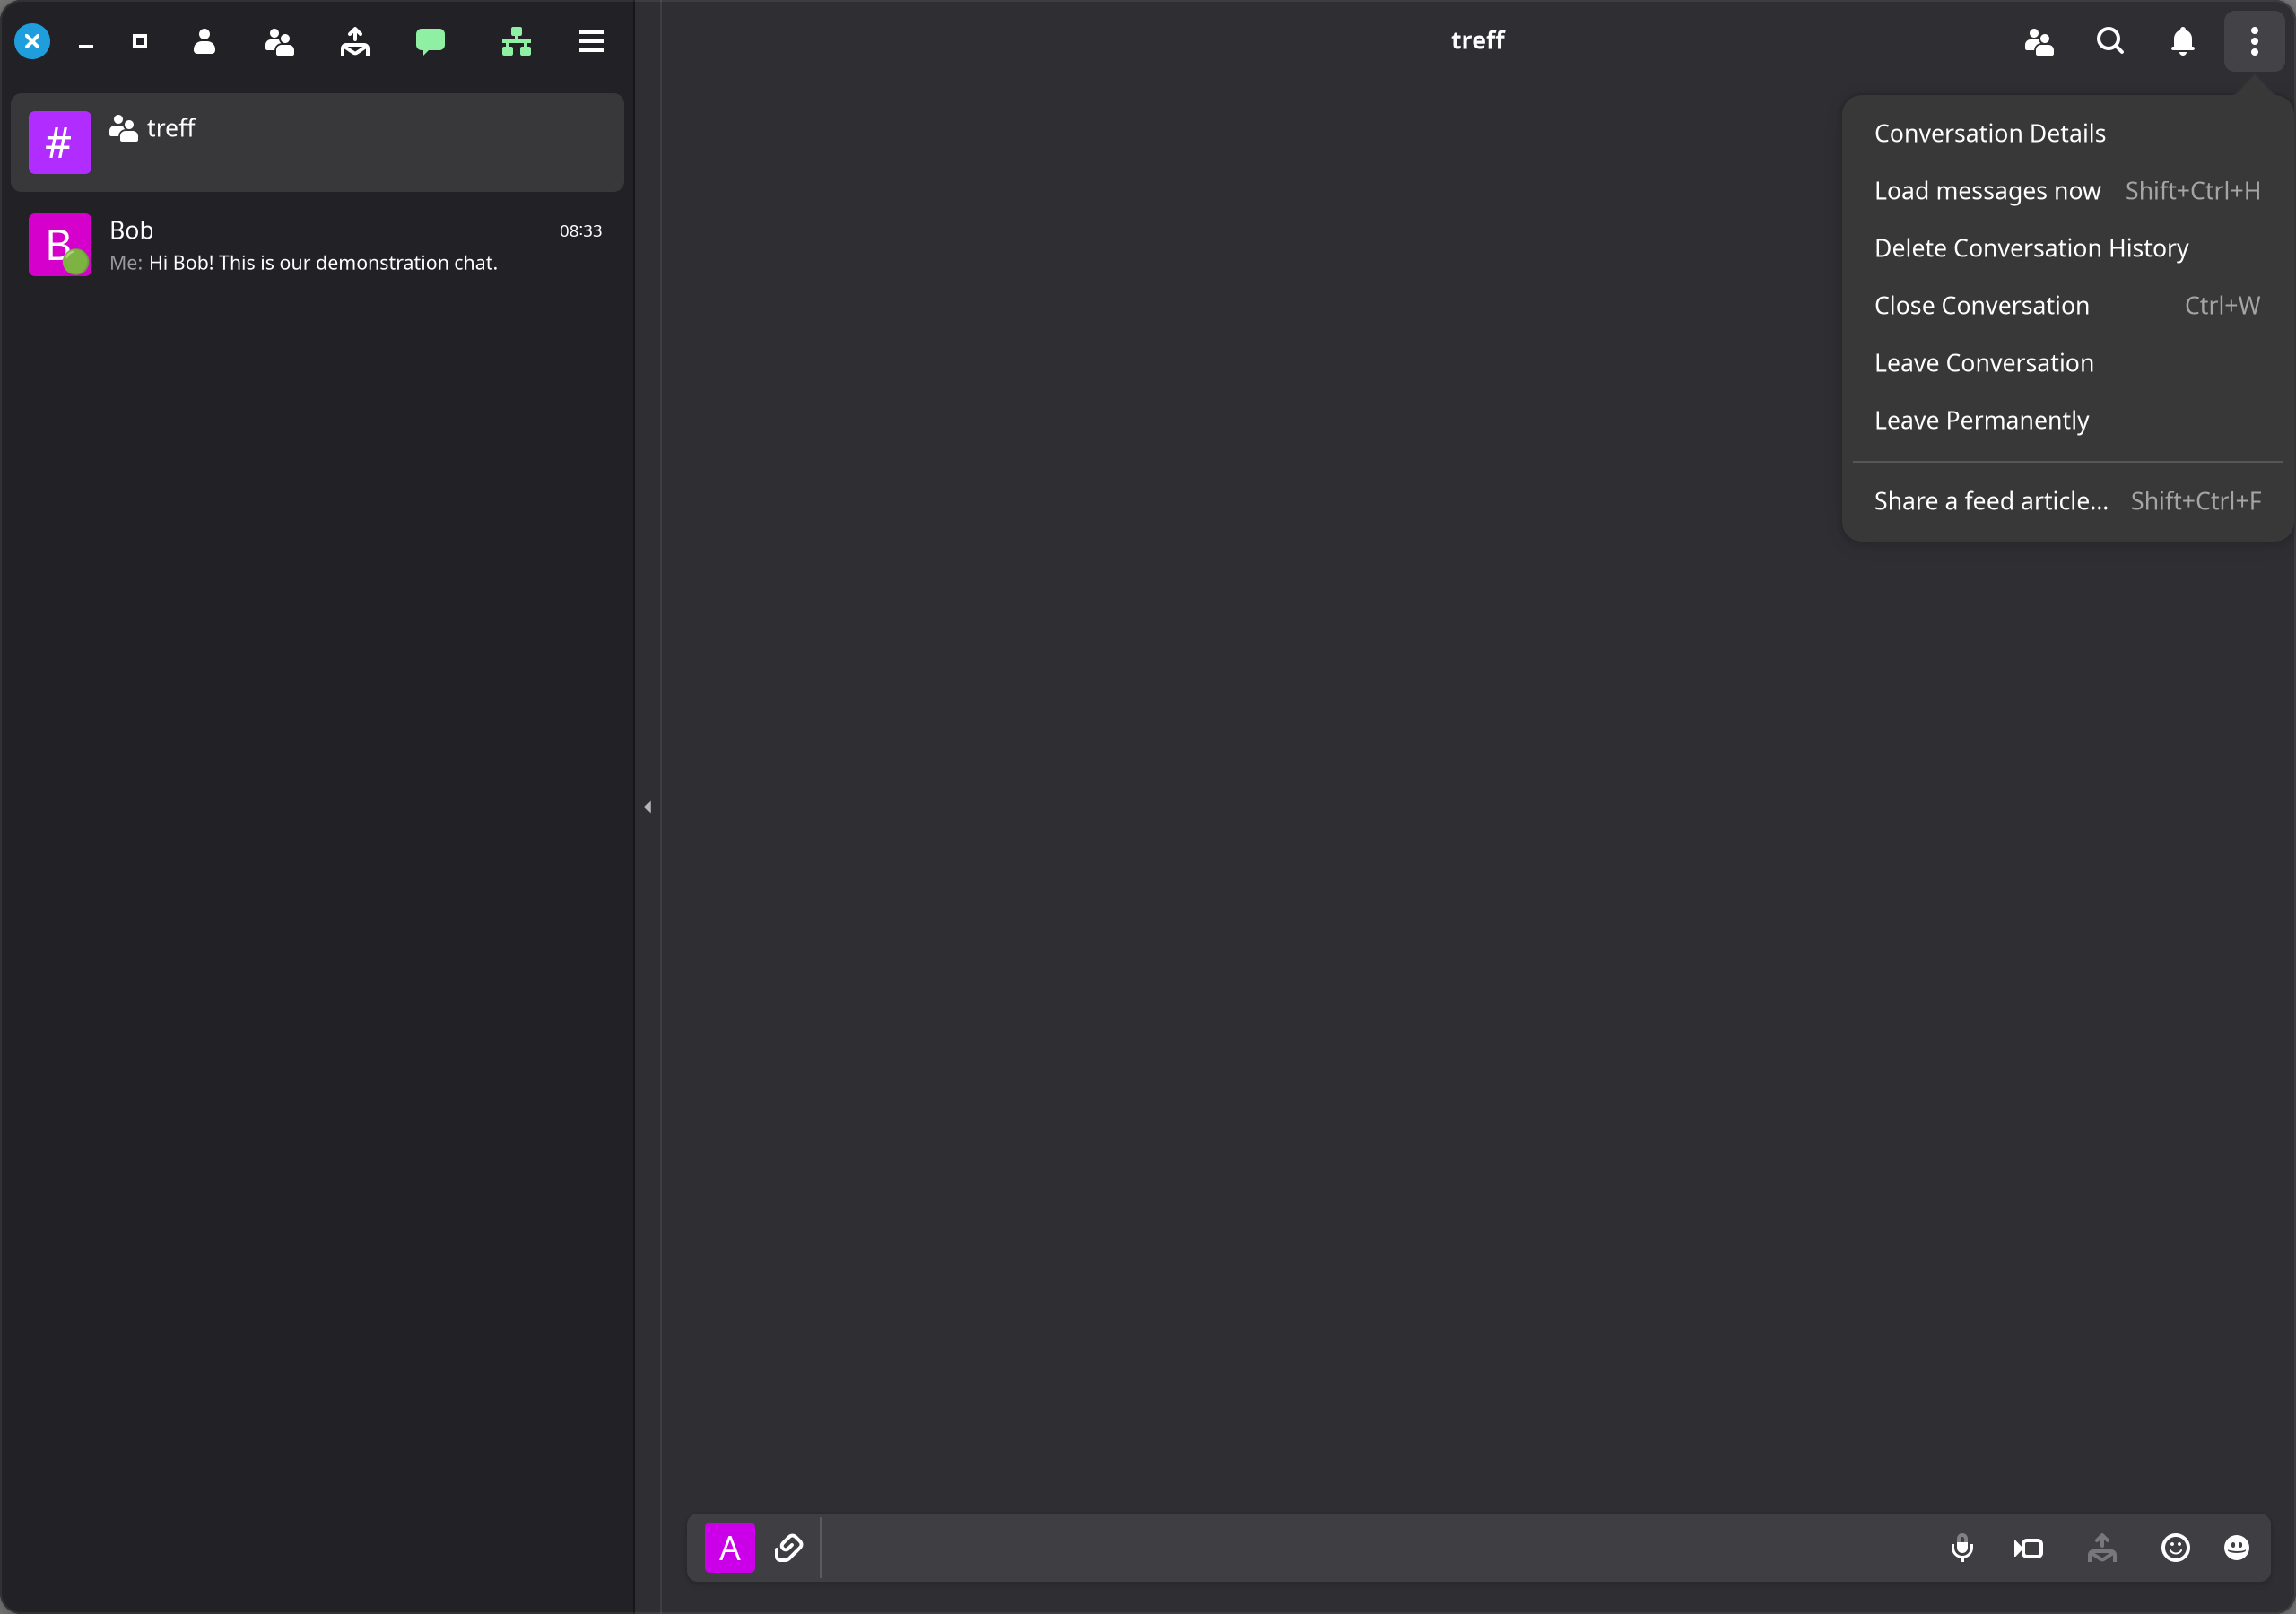Open the filled smiley stickers icon
This screenshot has height=1614, width=2296.
pyautogui.click(x=2237, y=1548)
